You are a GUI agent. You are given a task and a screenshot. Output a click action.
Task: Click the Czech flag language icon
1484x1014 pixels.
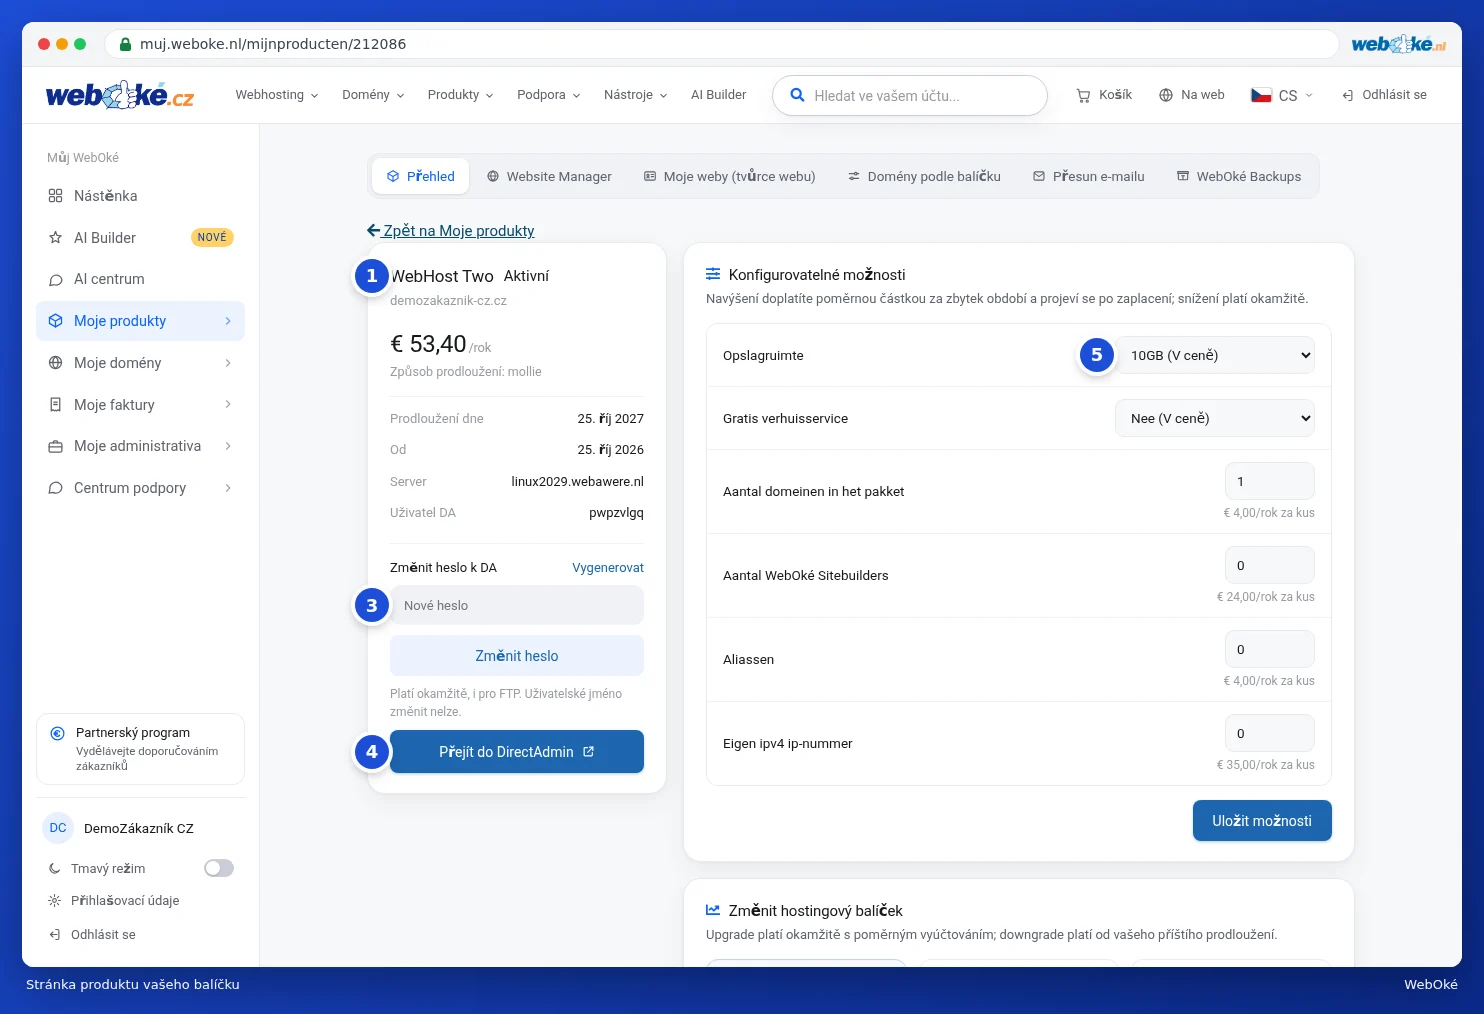[1261, 95]
